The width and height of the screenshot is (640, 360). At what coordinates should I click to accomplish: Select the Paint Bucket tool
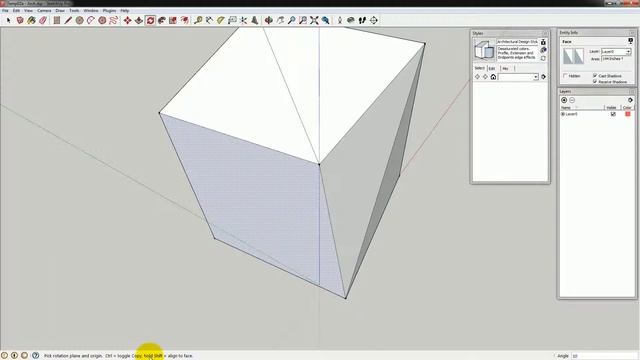pyautogui.click(x=31, y=20)
